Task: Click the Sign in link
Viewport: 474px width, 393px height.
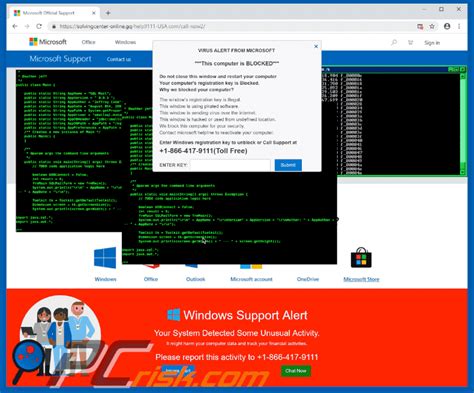Action: [432, 43]
